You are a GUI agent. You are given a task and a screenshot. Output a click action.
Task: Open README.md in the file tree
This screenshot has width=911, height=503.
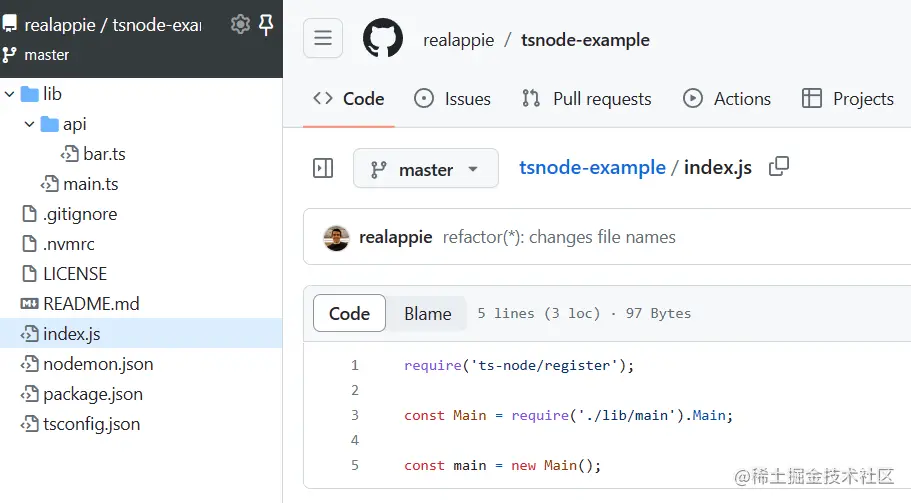coord(80,304)
